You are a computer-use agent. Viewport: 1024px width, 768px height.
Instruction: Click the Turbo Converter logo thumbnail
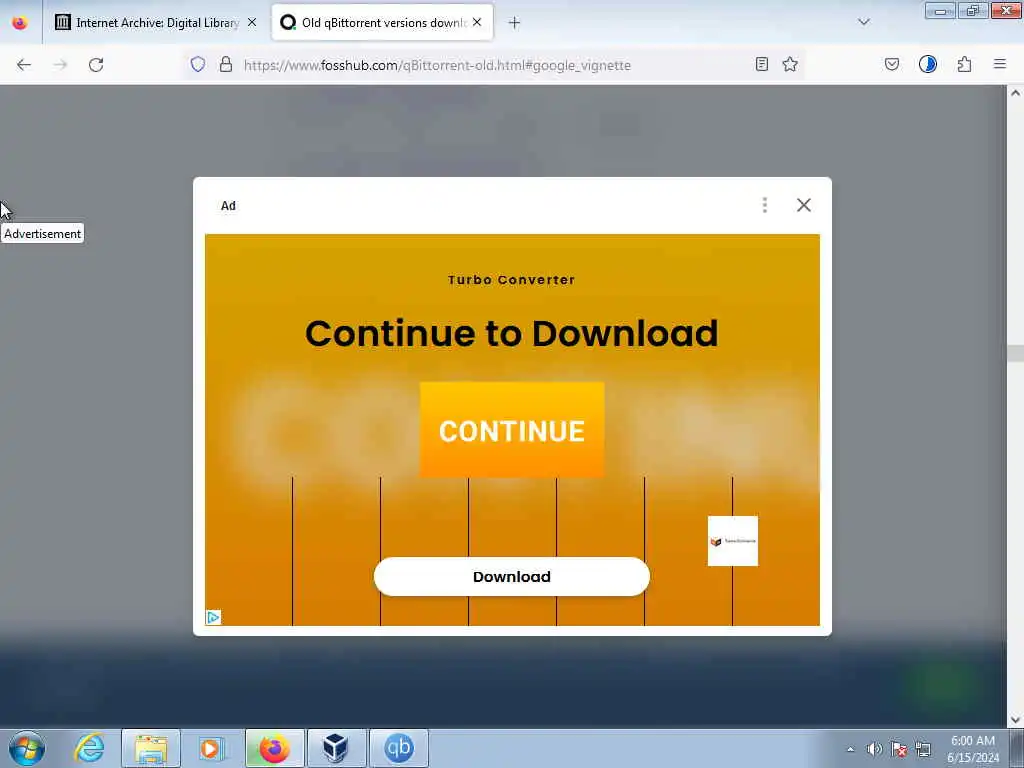(x=733, y=541)
